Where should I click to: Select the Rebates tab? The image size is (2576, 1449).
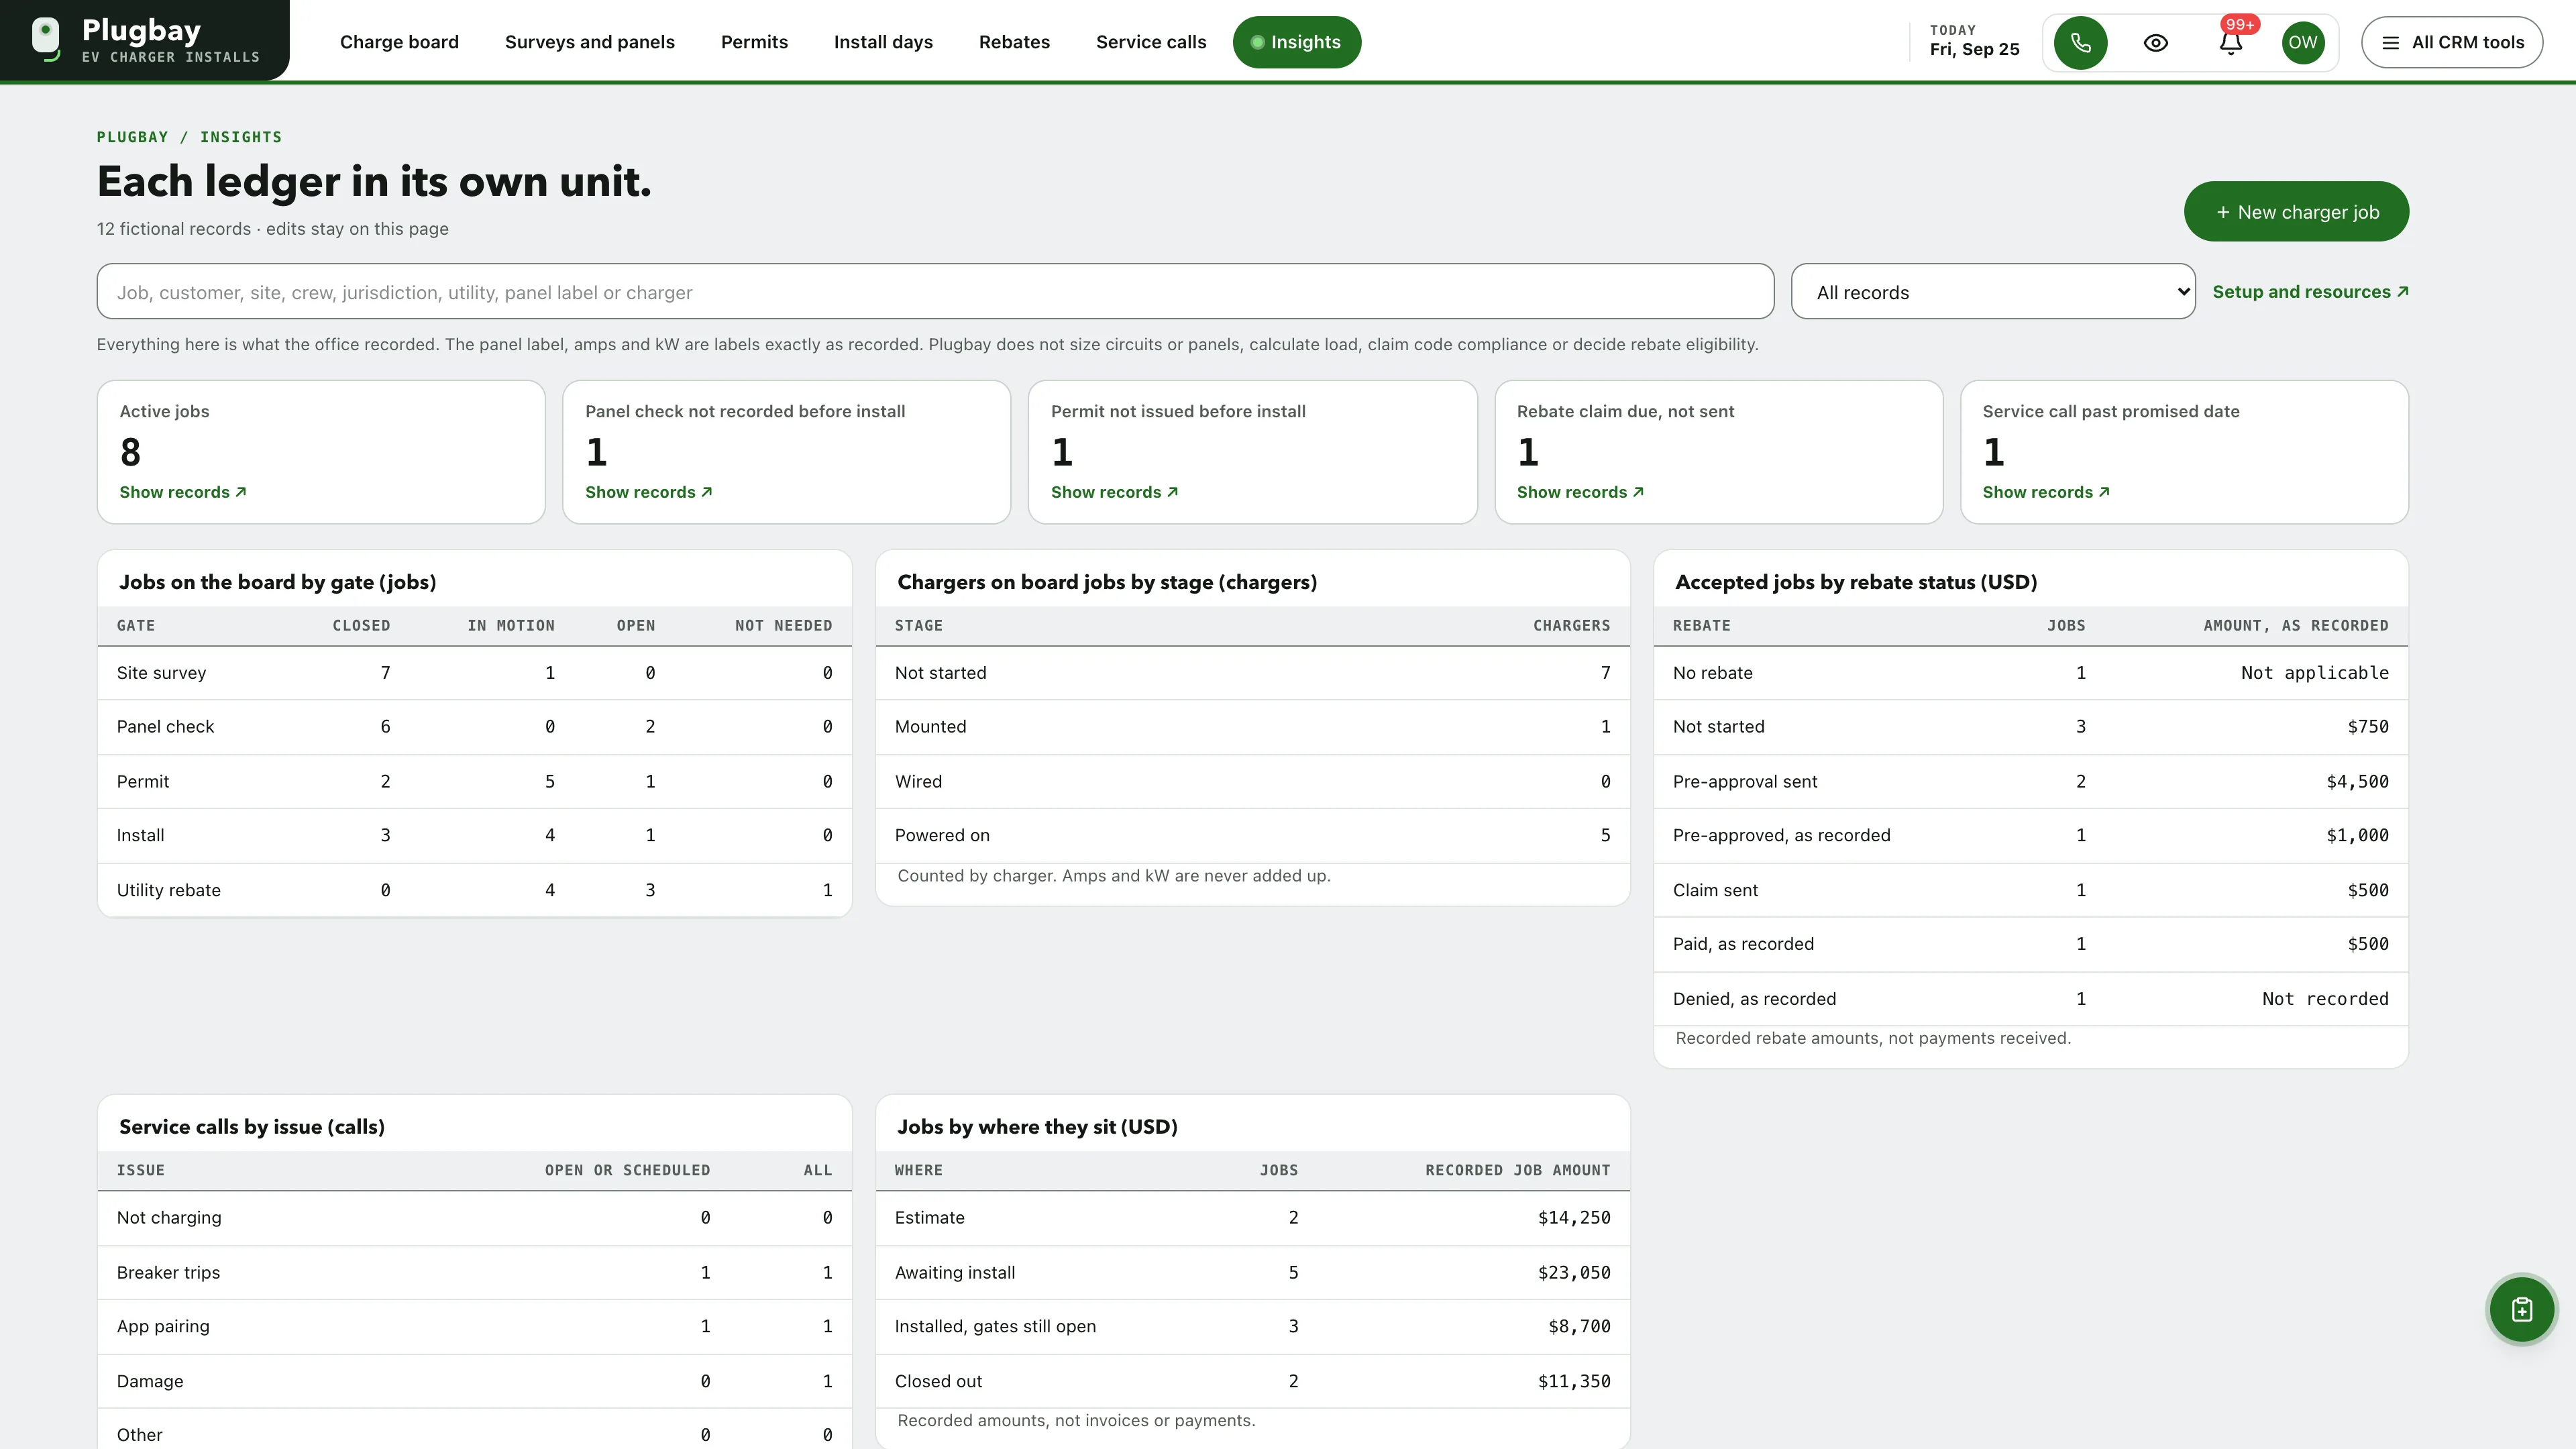coord(1014,42)
